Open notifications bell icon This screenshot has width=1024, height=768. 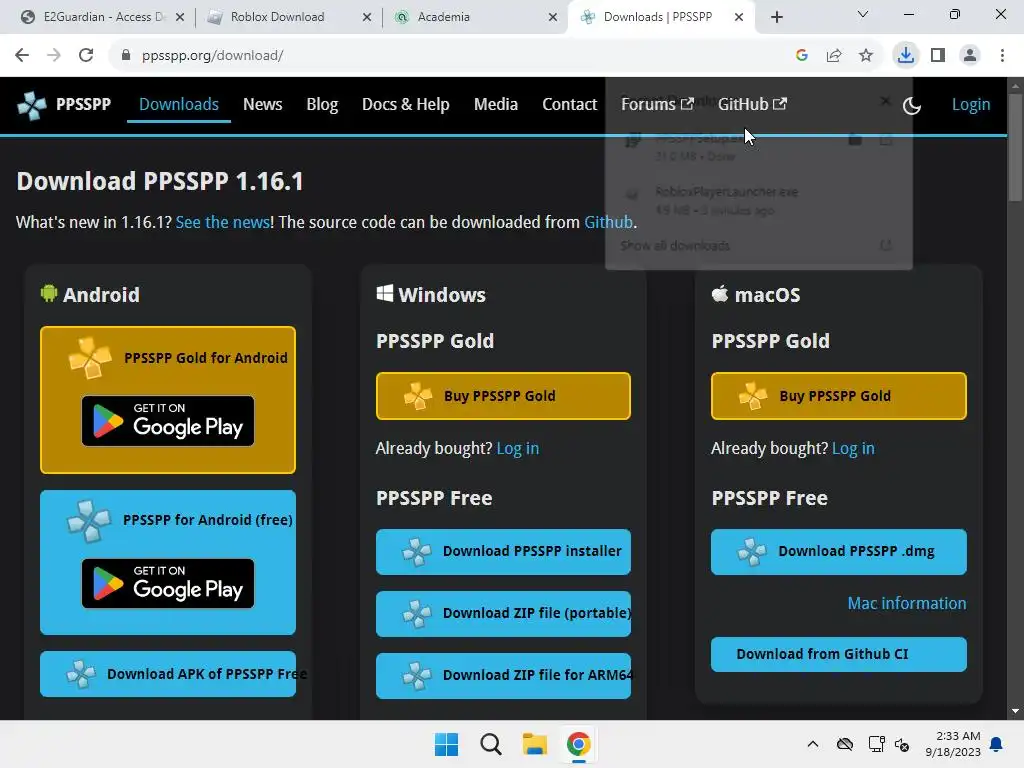[997, 744]
